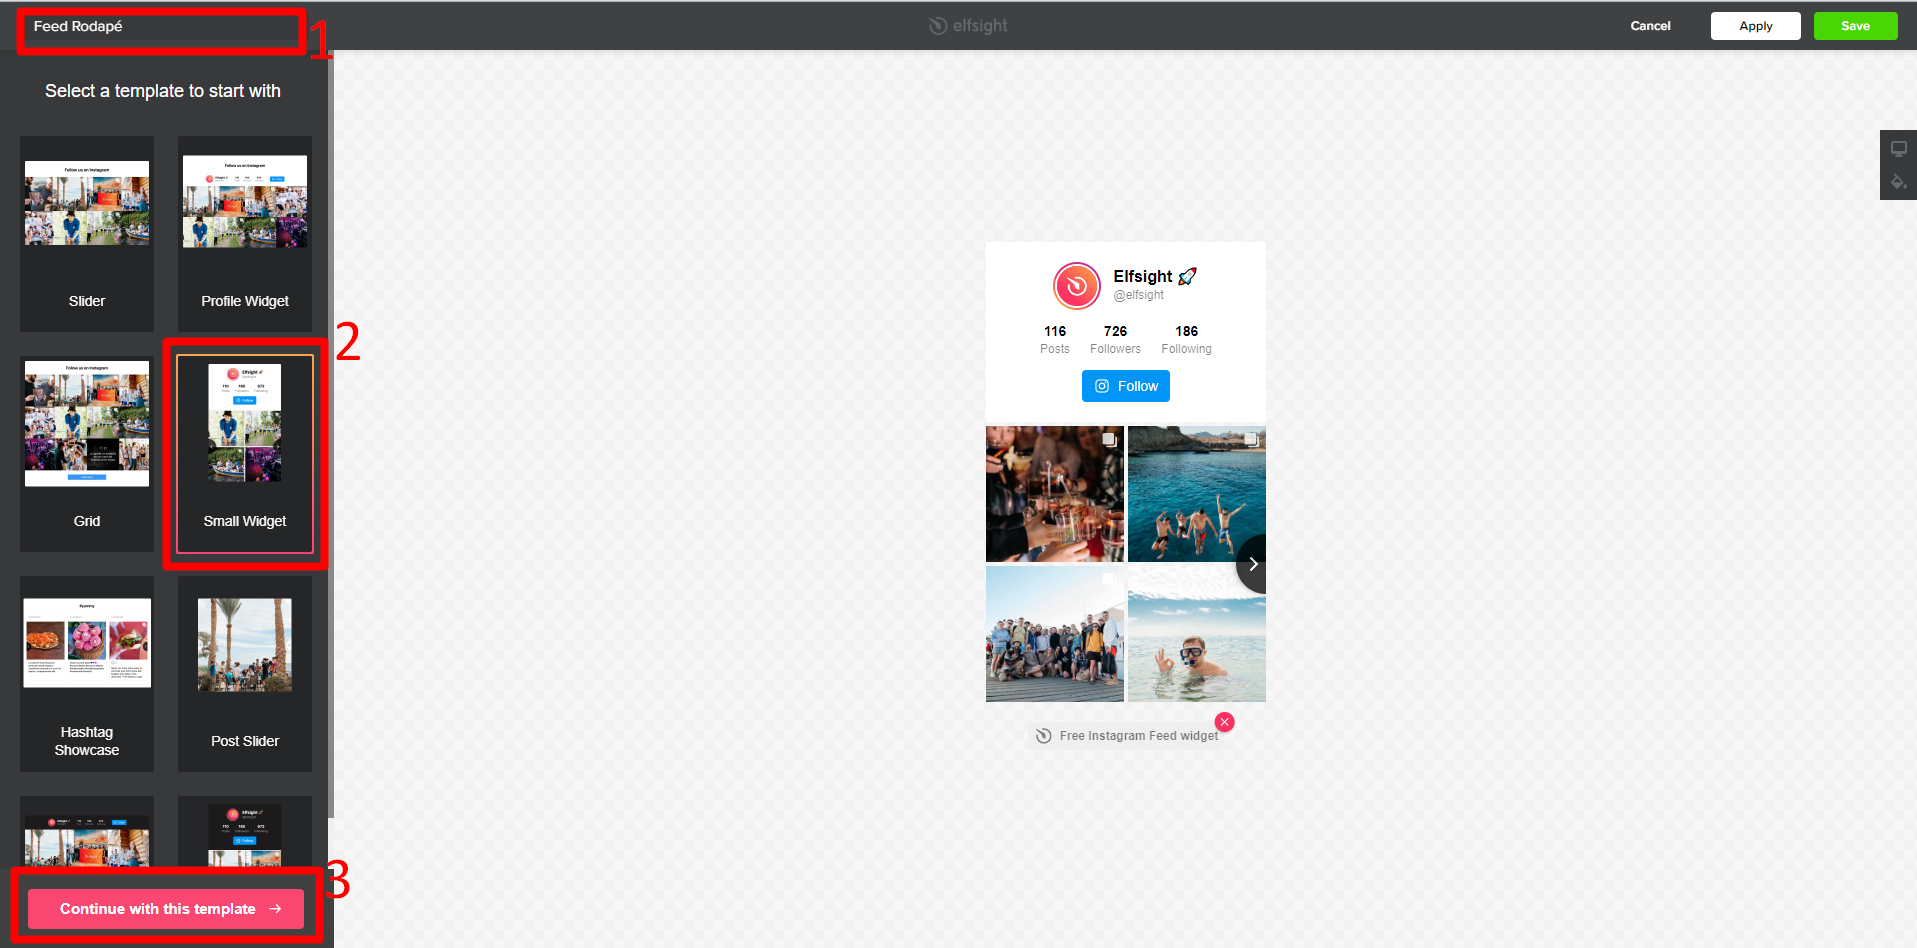Viewport: 1917px width, 948px height.
Task: Select the Post Slider template
Action: [x=245, y=674]
